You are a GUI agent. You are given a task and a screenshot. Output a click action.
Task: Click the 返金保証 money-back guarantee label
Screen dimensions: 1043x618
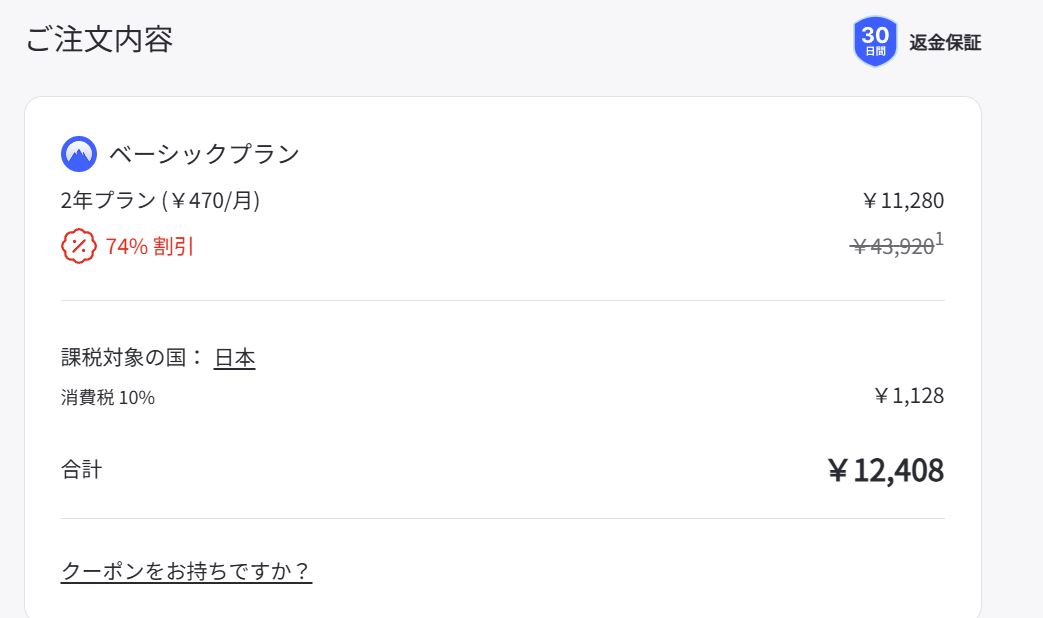(x=945, y=43)
